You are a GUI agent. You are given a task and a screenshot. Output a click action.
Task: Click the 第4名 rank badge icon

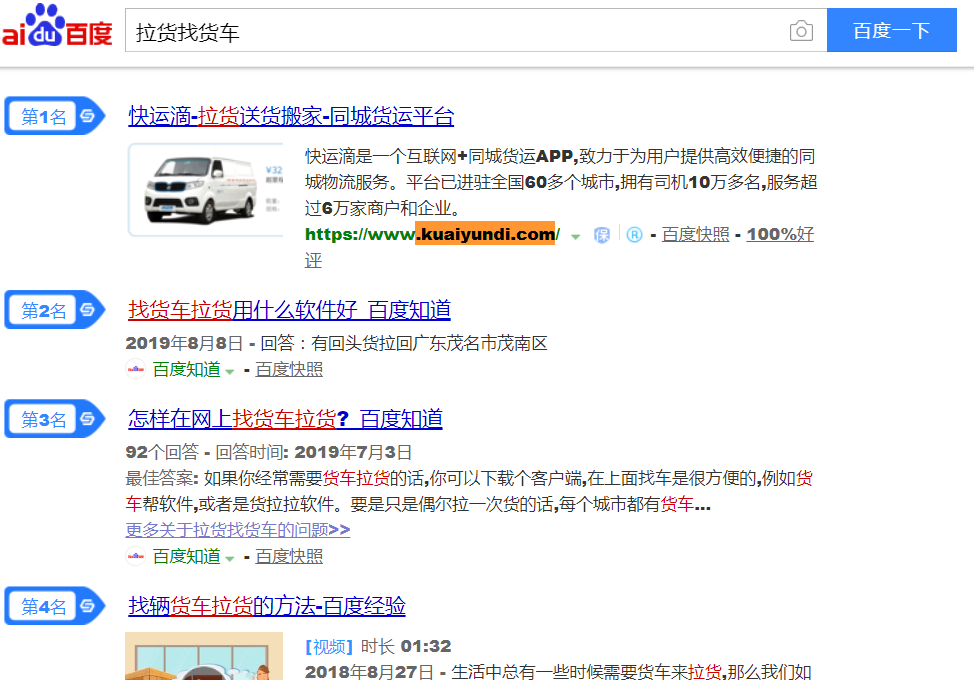click(x=55, y=605)
